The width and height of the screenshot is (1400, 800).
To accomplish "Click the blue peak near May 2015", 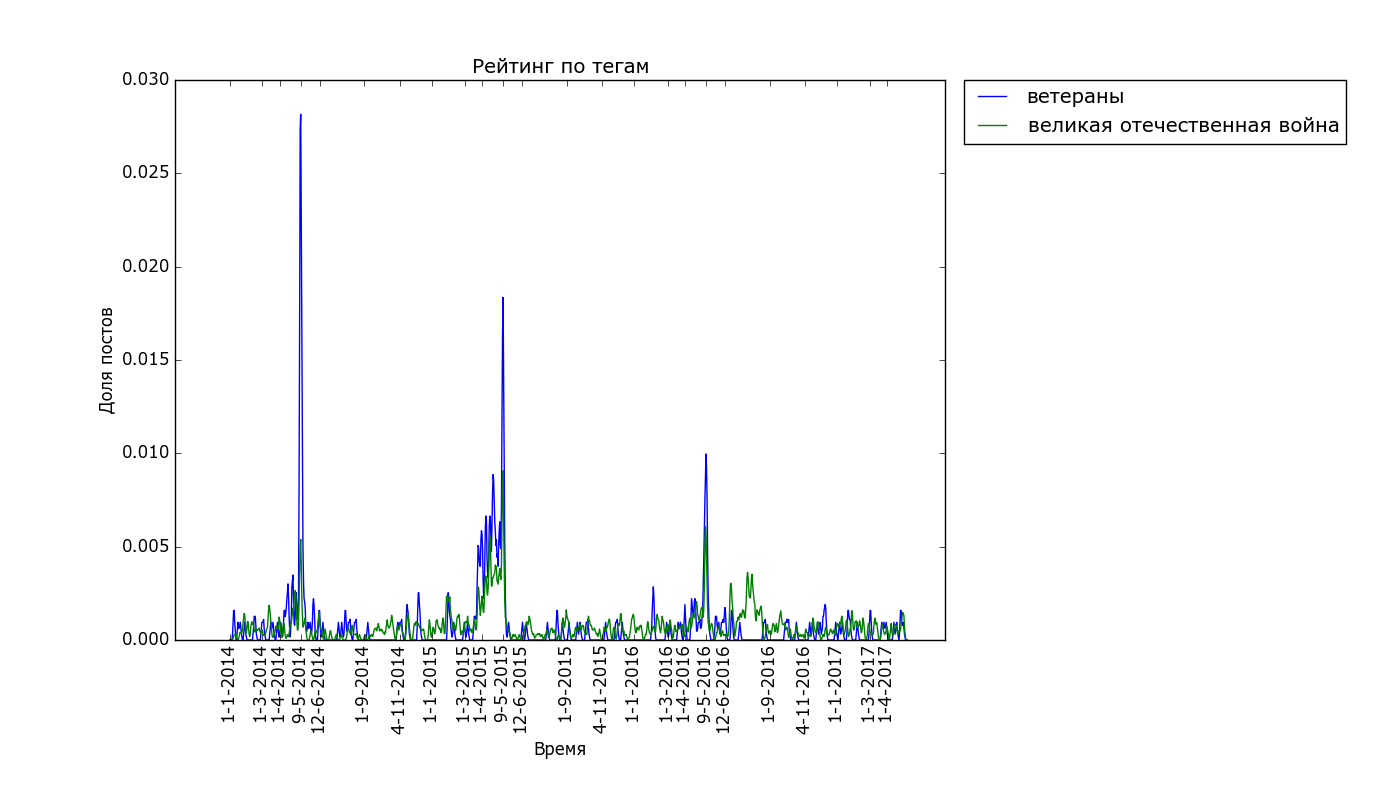I will click(503, 299).
